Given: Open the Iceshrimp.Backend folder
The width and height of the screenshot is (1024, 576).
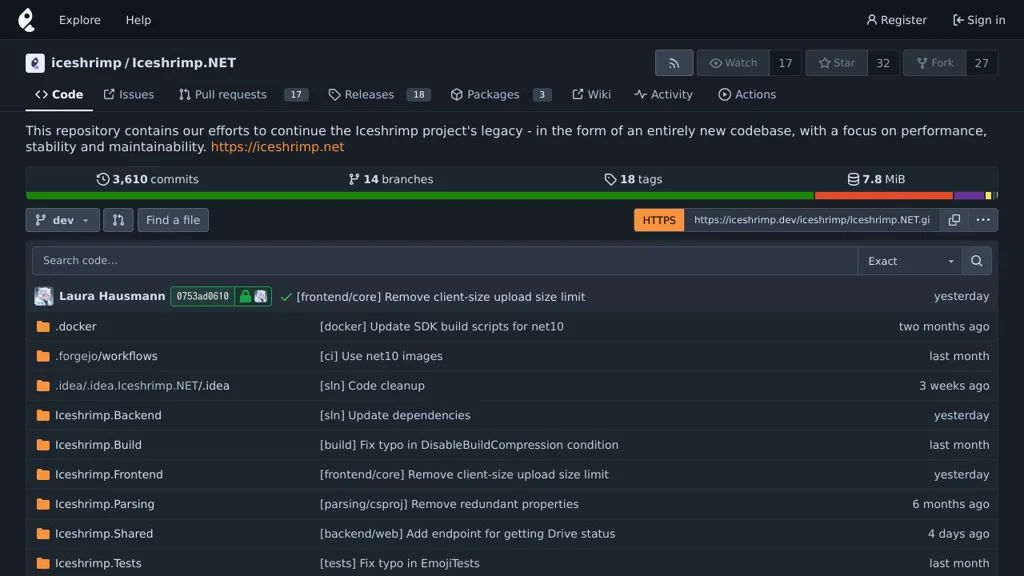Looking at the screenshot, I should coord(108,415).
